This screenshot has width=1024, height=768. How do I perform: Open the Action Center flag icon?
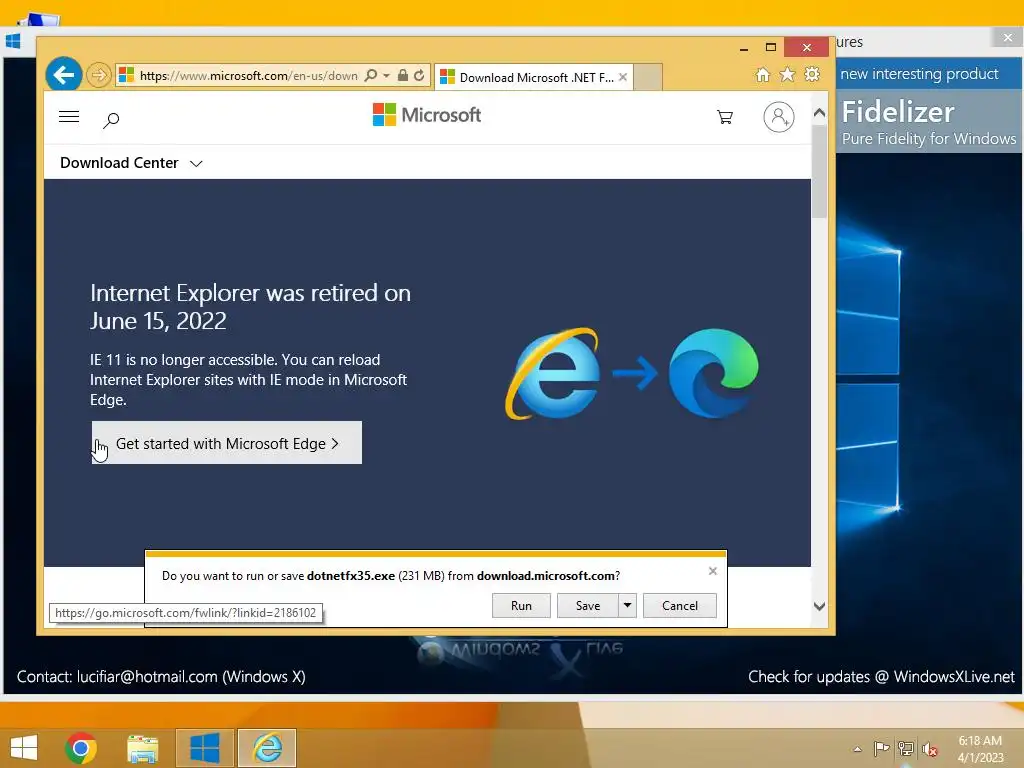[881, 748]
